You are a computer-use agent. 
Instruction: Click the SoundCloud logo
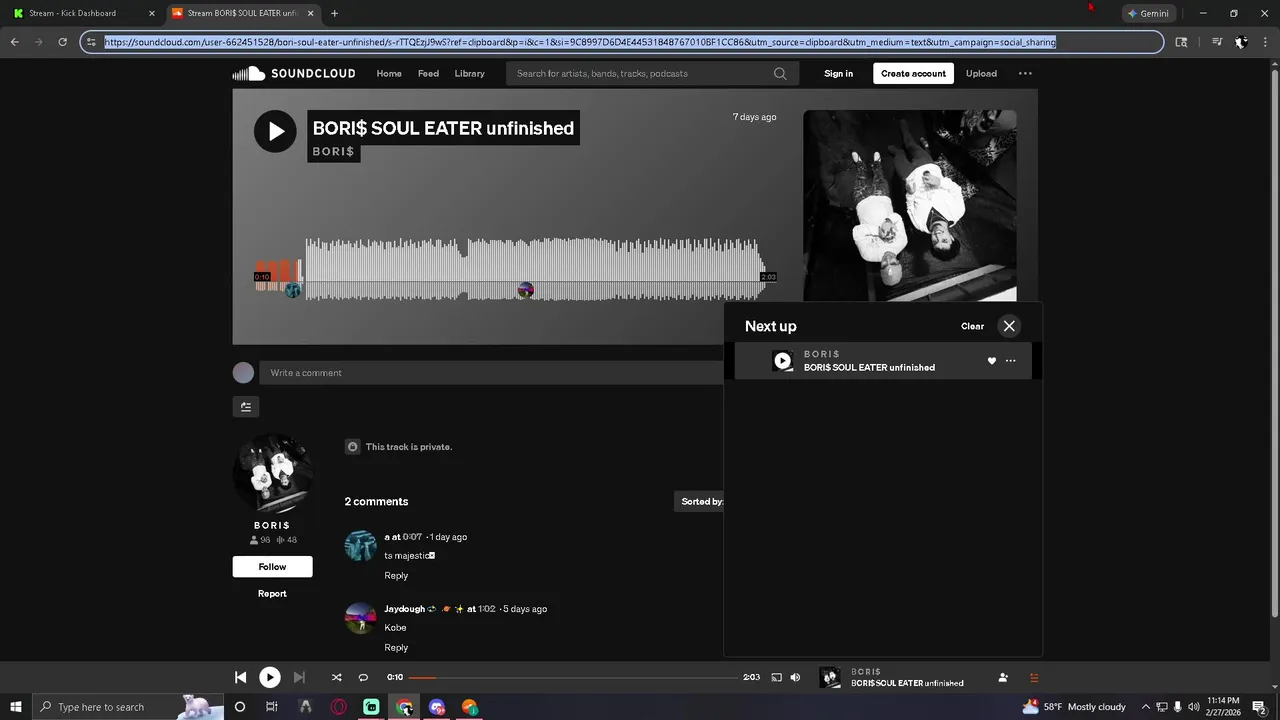point(294,73)
